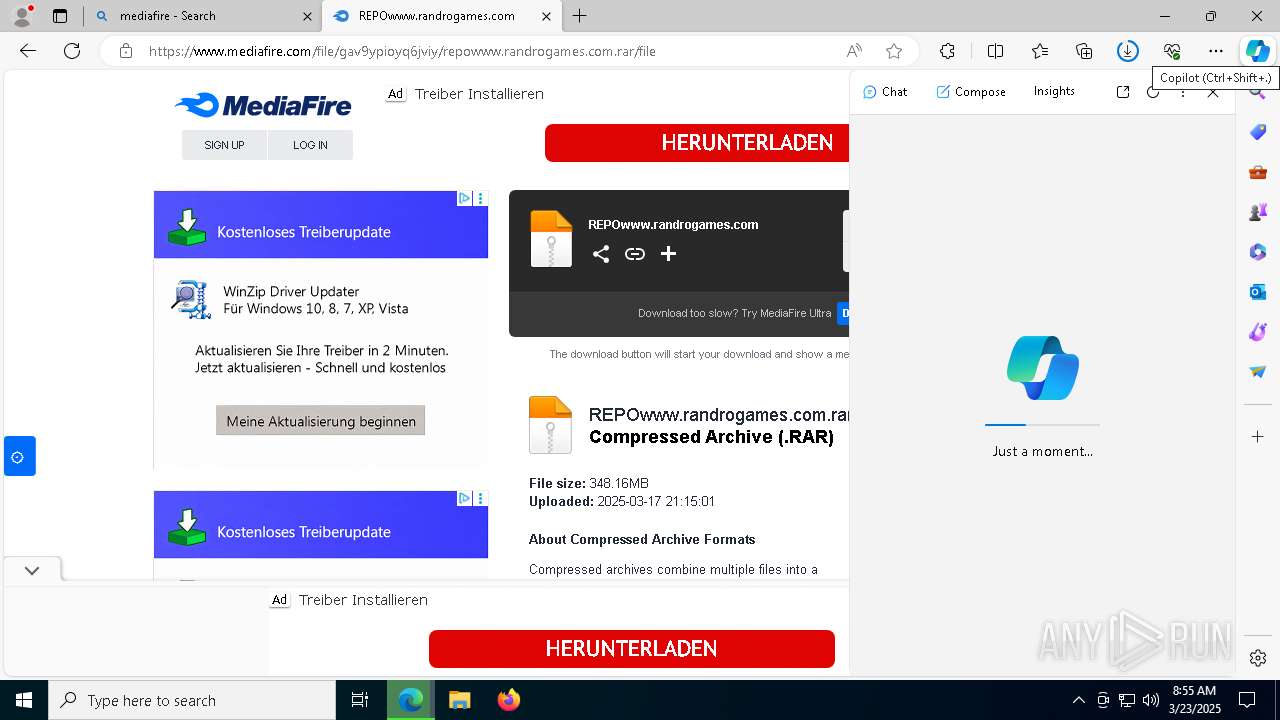The width and height of the screenshot is (1280, 720).
Task: Copy link to the REPO file
Action: click(x=634, y=254)
